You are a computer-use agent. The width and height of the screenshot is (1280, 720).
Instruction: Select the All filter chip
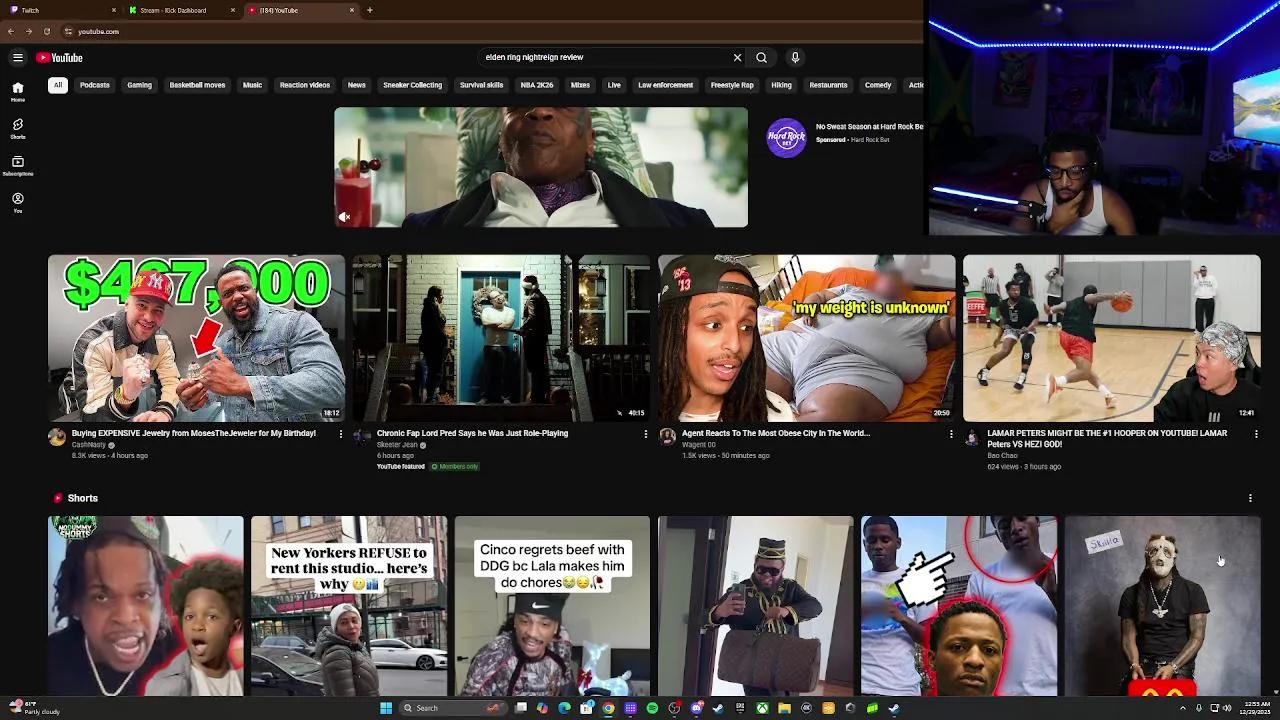(x=58, y=85)
